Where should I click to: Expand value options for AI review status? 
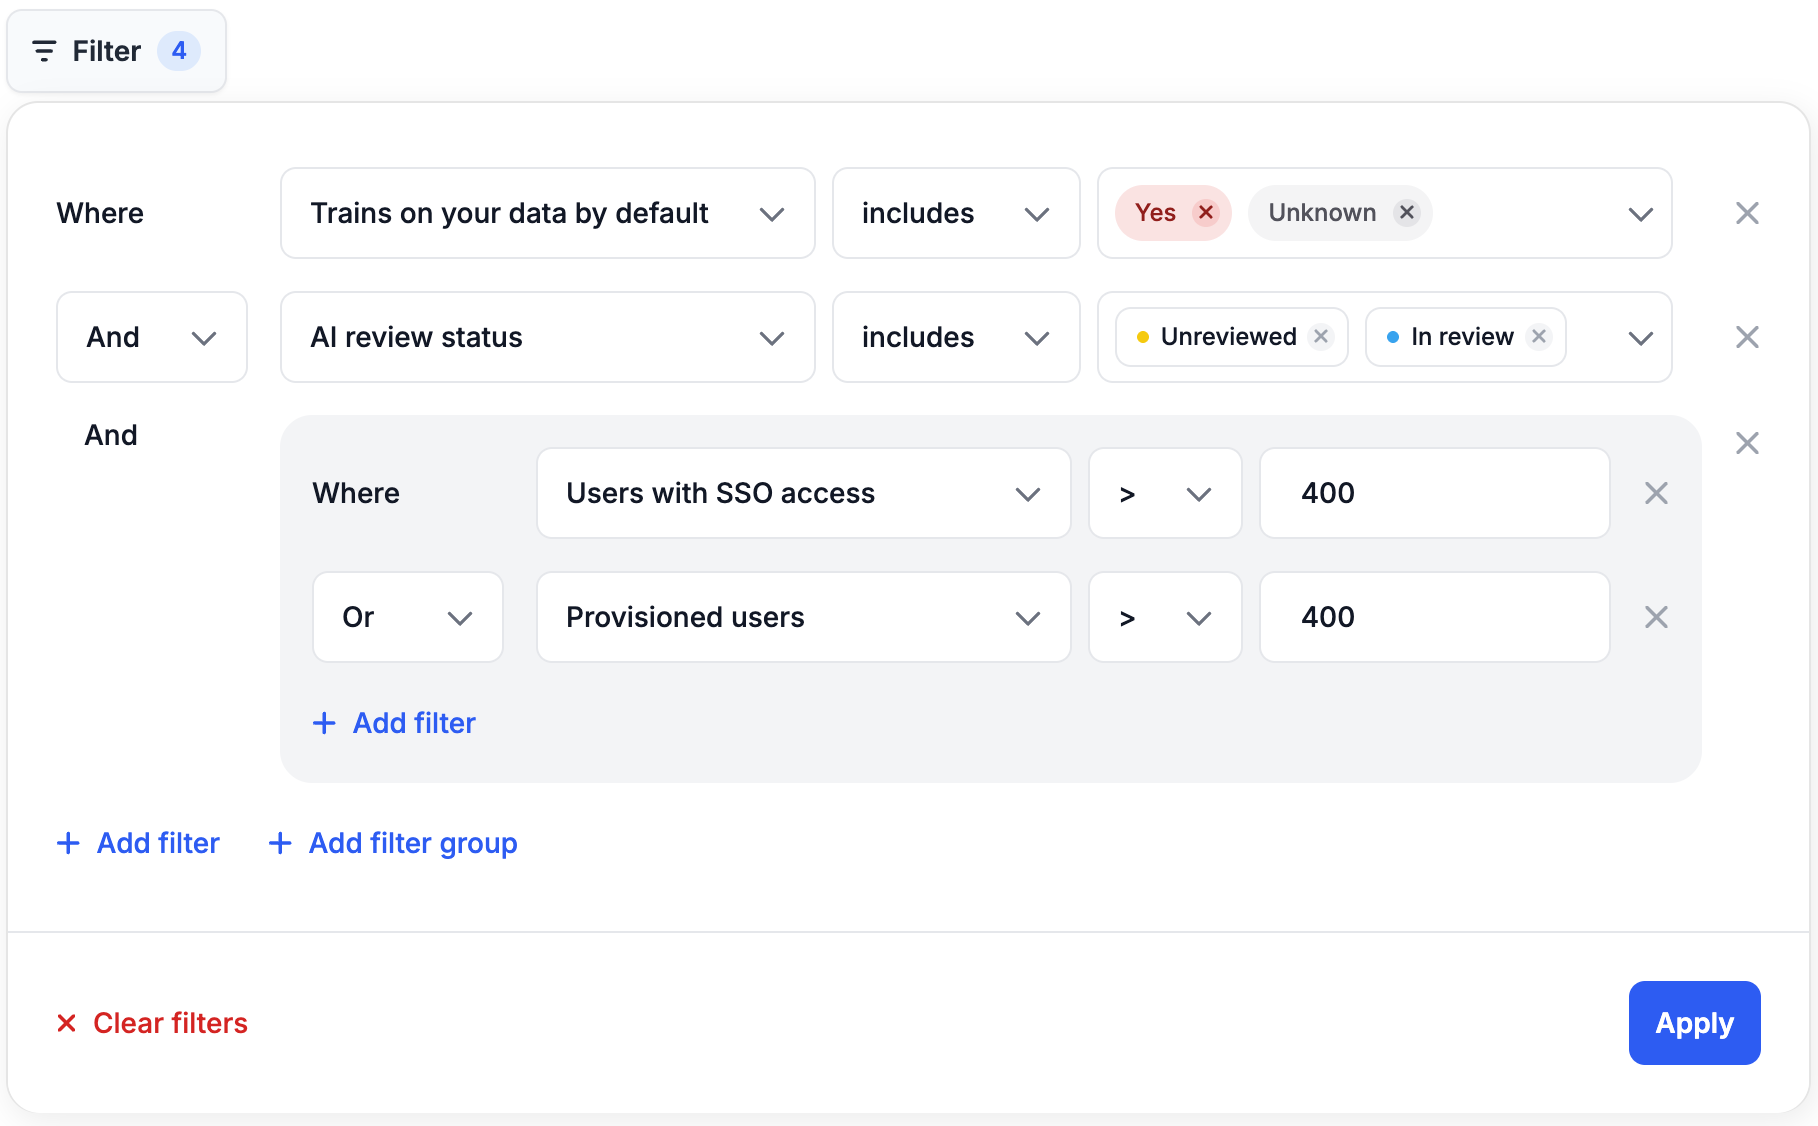click(x=1640, y=337)
